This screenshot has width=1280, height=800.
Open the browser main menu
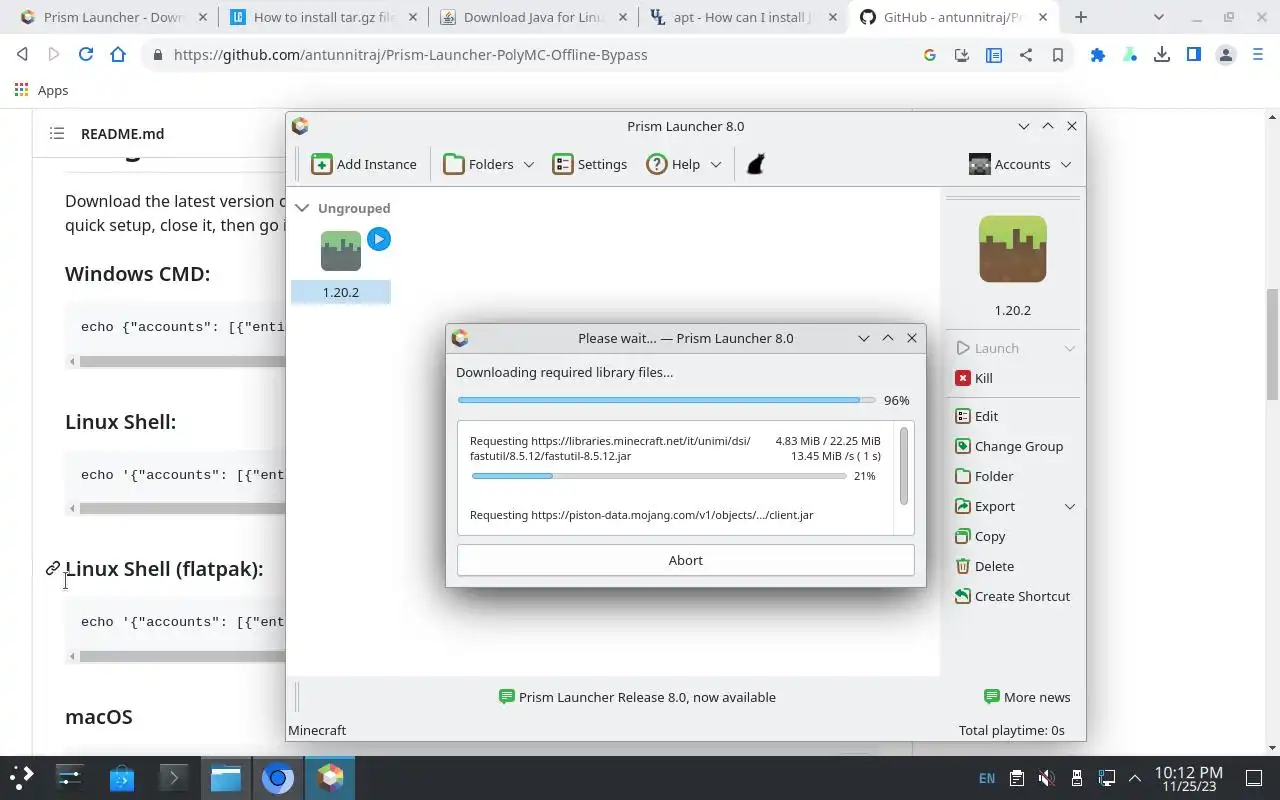1258,55
